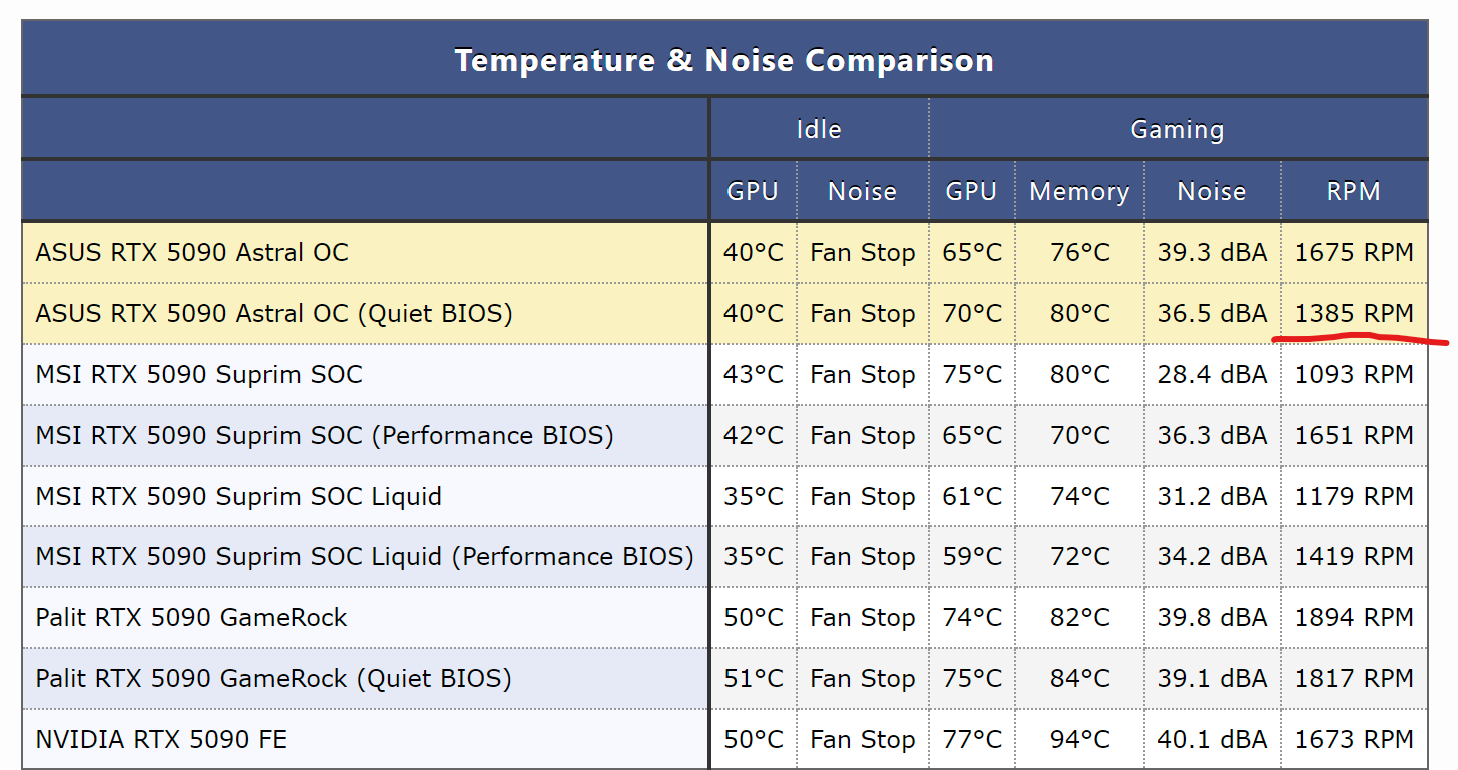
Task: Click the RPM column header
Action: click(x=1353, y=191)
